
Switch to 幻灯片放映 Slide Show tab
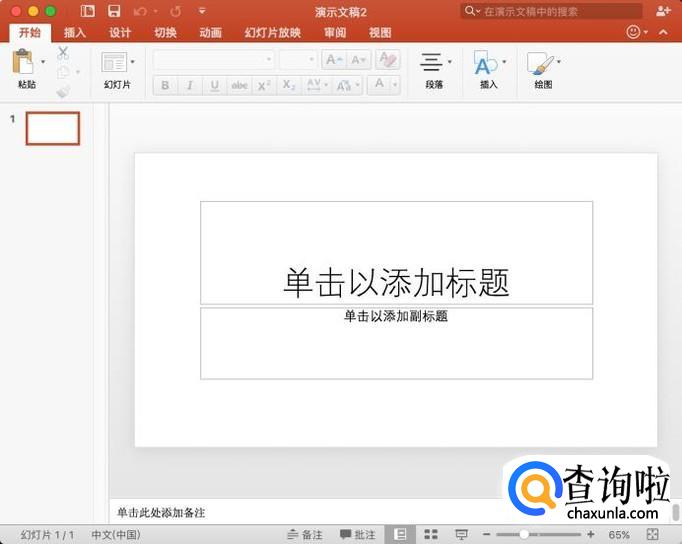tap(273, 33)
